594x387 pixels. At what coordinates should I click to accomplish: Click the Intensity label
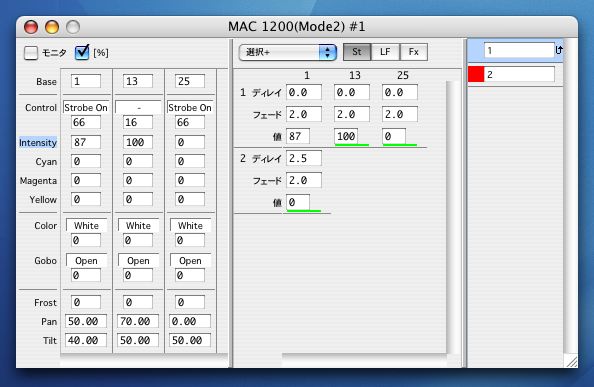[x=38, y=143]
